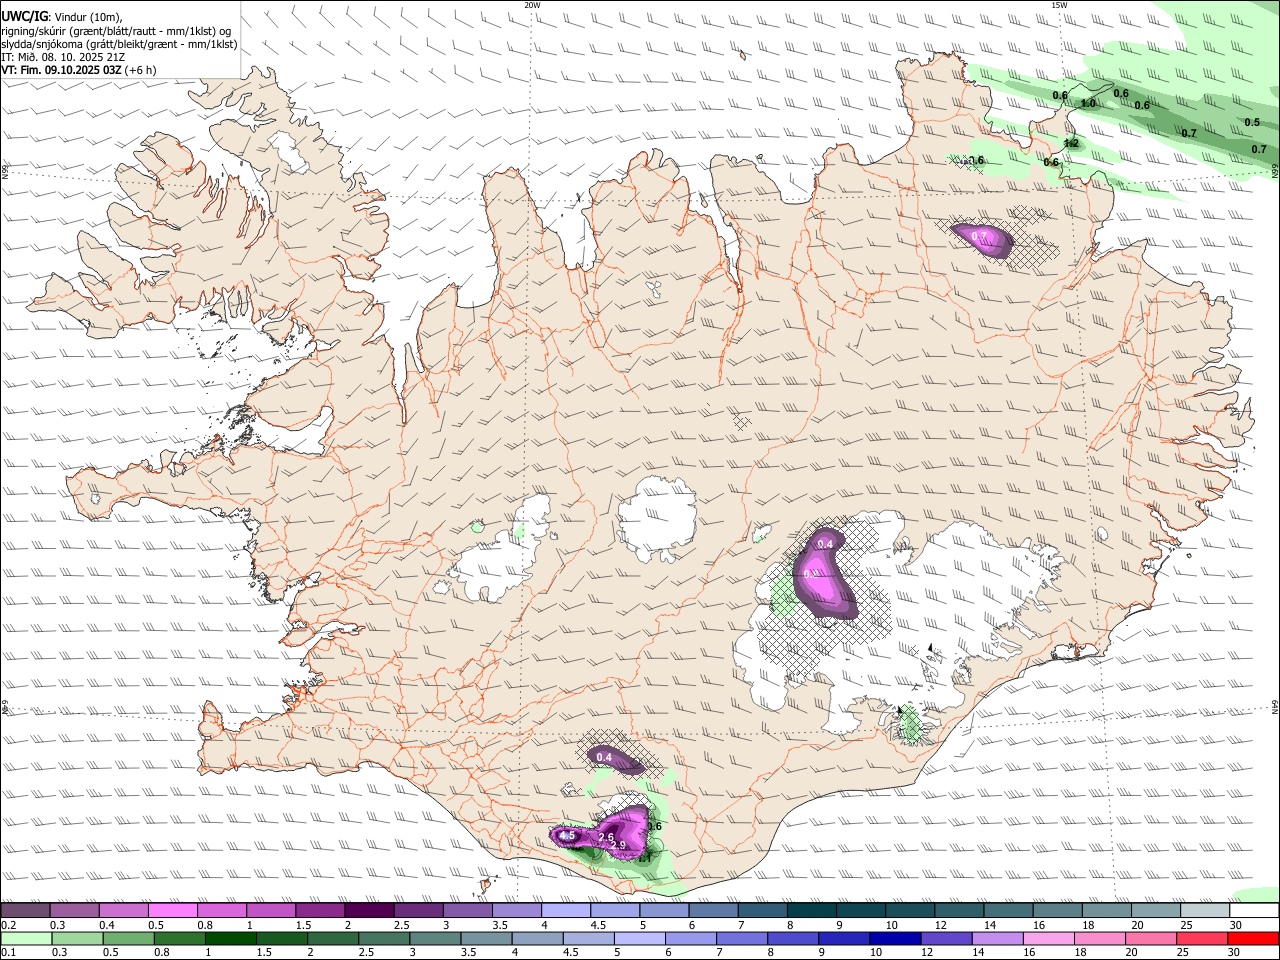Click initial time 'IT: Mið. 08. 10. 2025 21Z'
Viewport: 1280px width, 960px height.
(x=63, y=57)
